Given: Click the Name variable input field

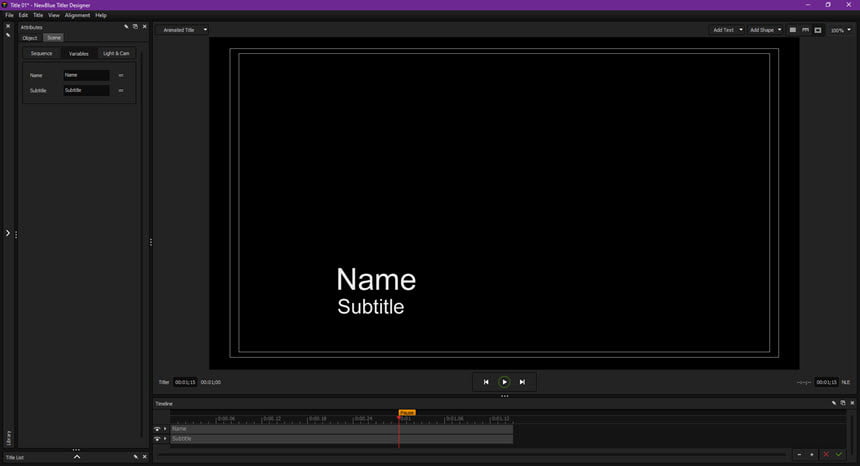Looking at the screenshot, I should (x=86, y=75).
